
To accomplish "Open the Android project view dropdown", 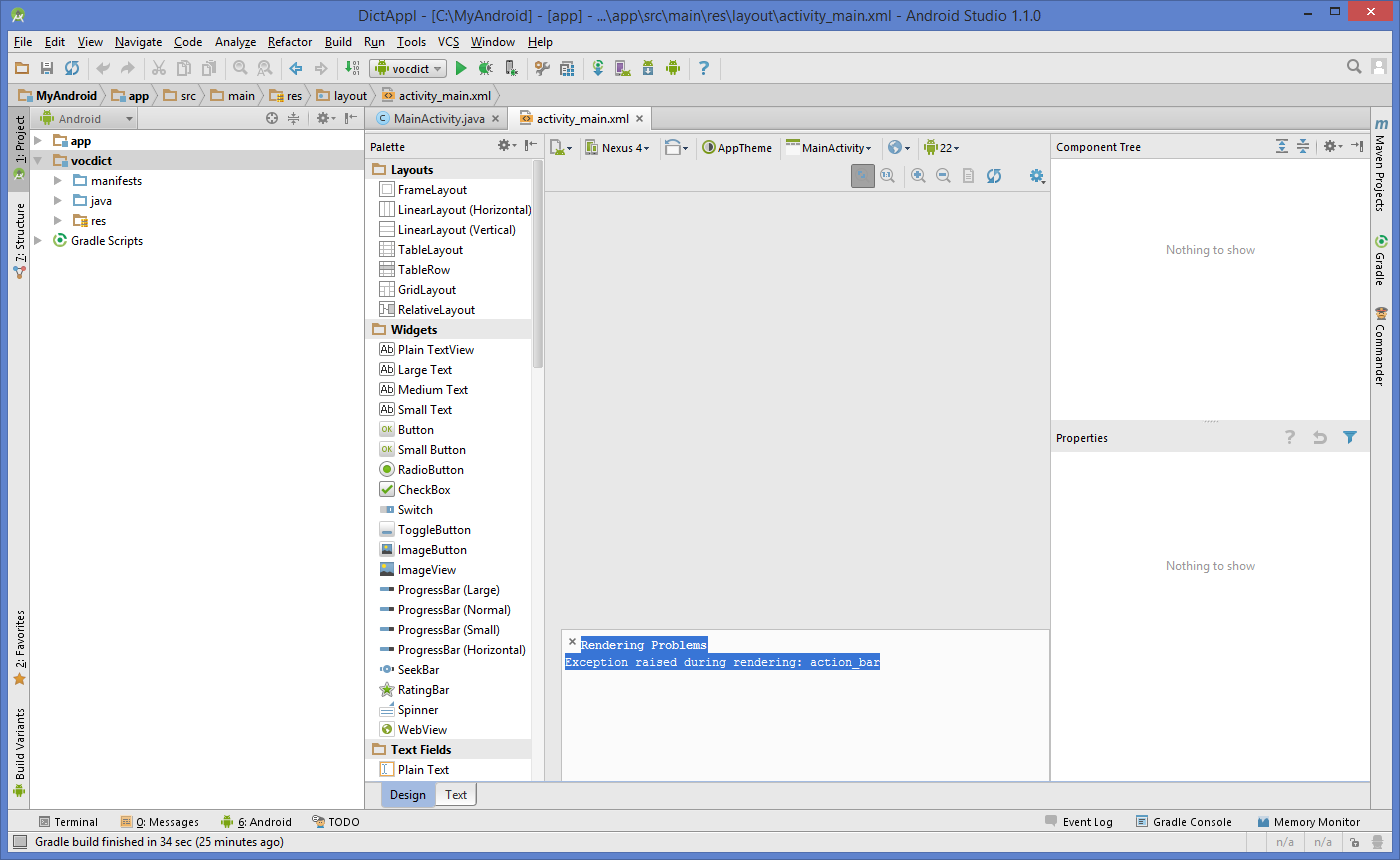I will click(x=85, y=118).
